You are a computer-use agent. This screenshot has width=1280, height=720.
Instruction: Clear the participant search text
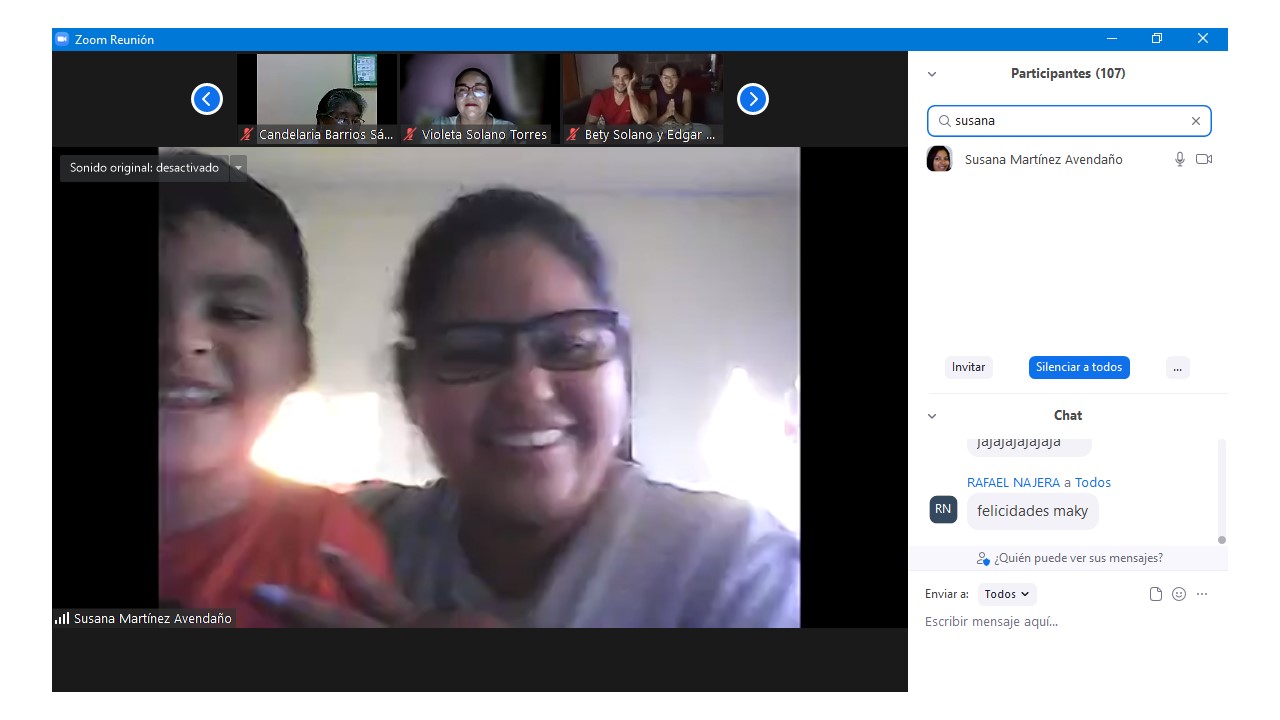1195,121
